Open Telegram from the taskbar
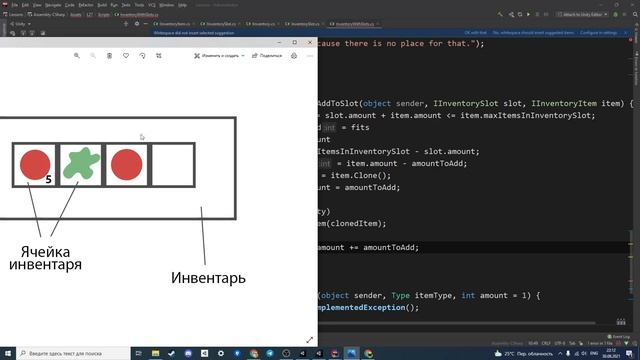The width and height of the screenshot is (640, 360). tap(270, 353)
